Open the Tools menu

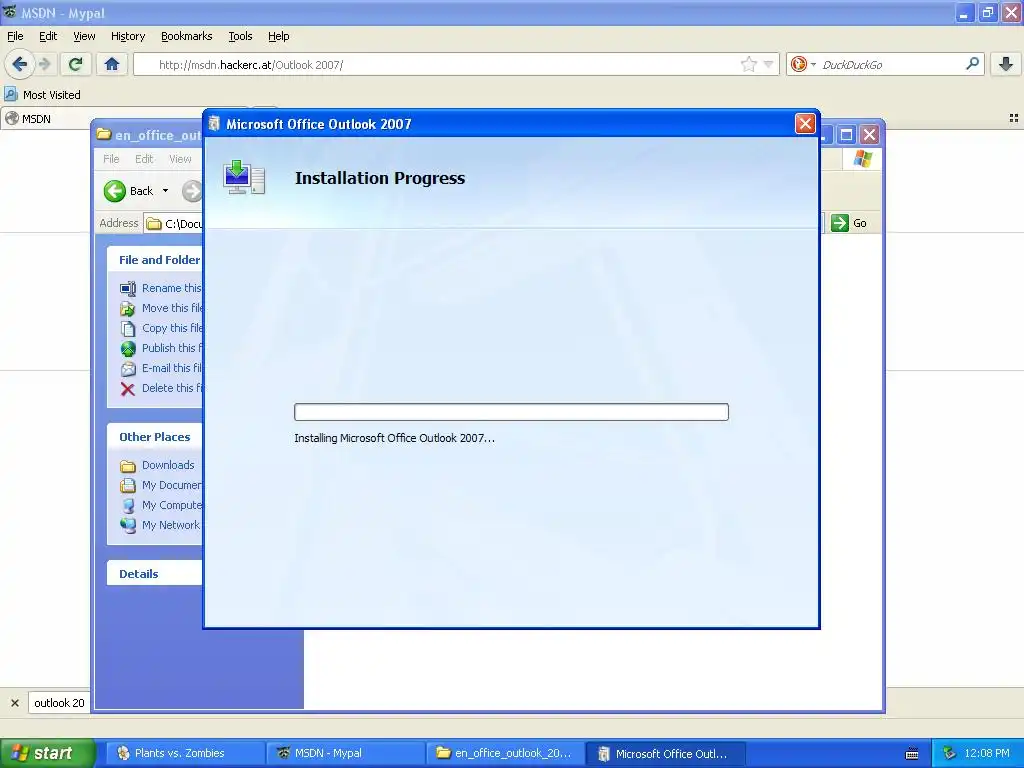(240, 36)
